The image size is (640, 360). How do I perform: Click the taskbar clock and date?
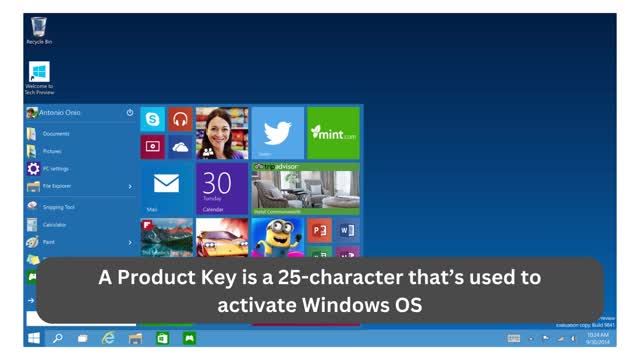(x=598, y=338)
